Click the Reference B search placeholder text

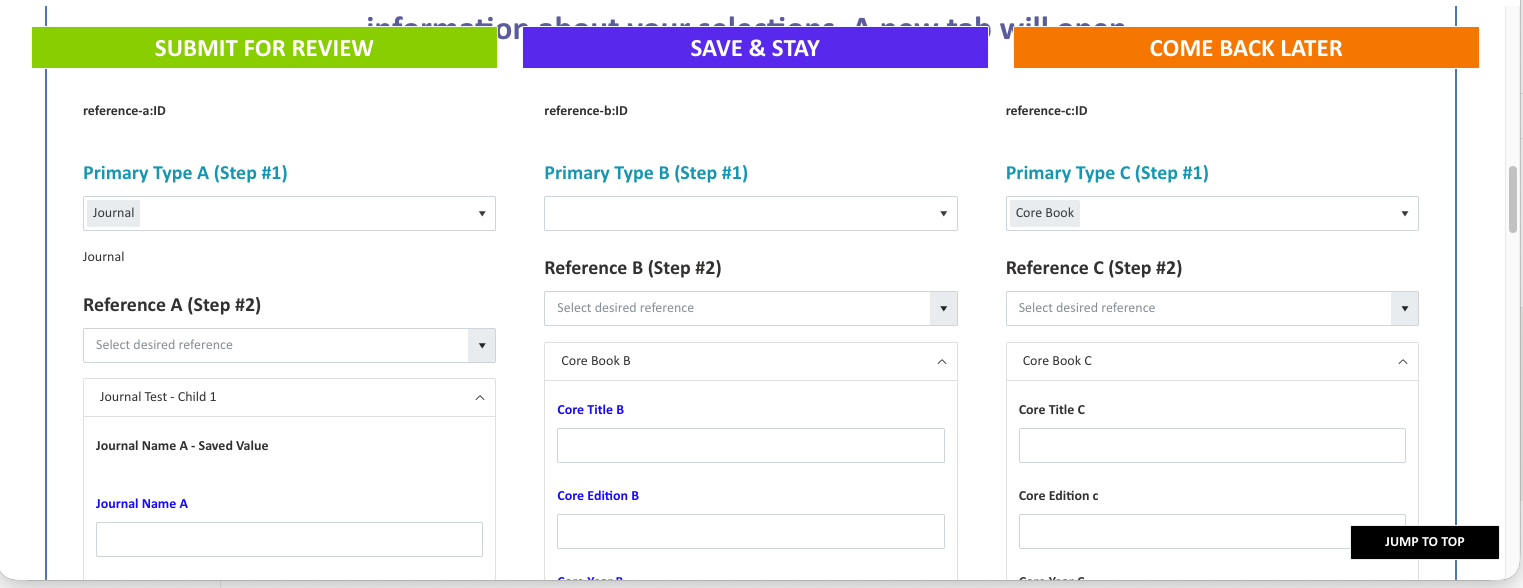click(x=625, y=308)
